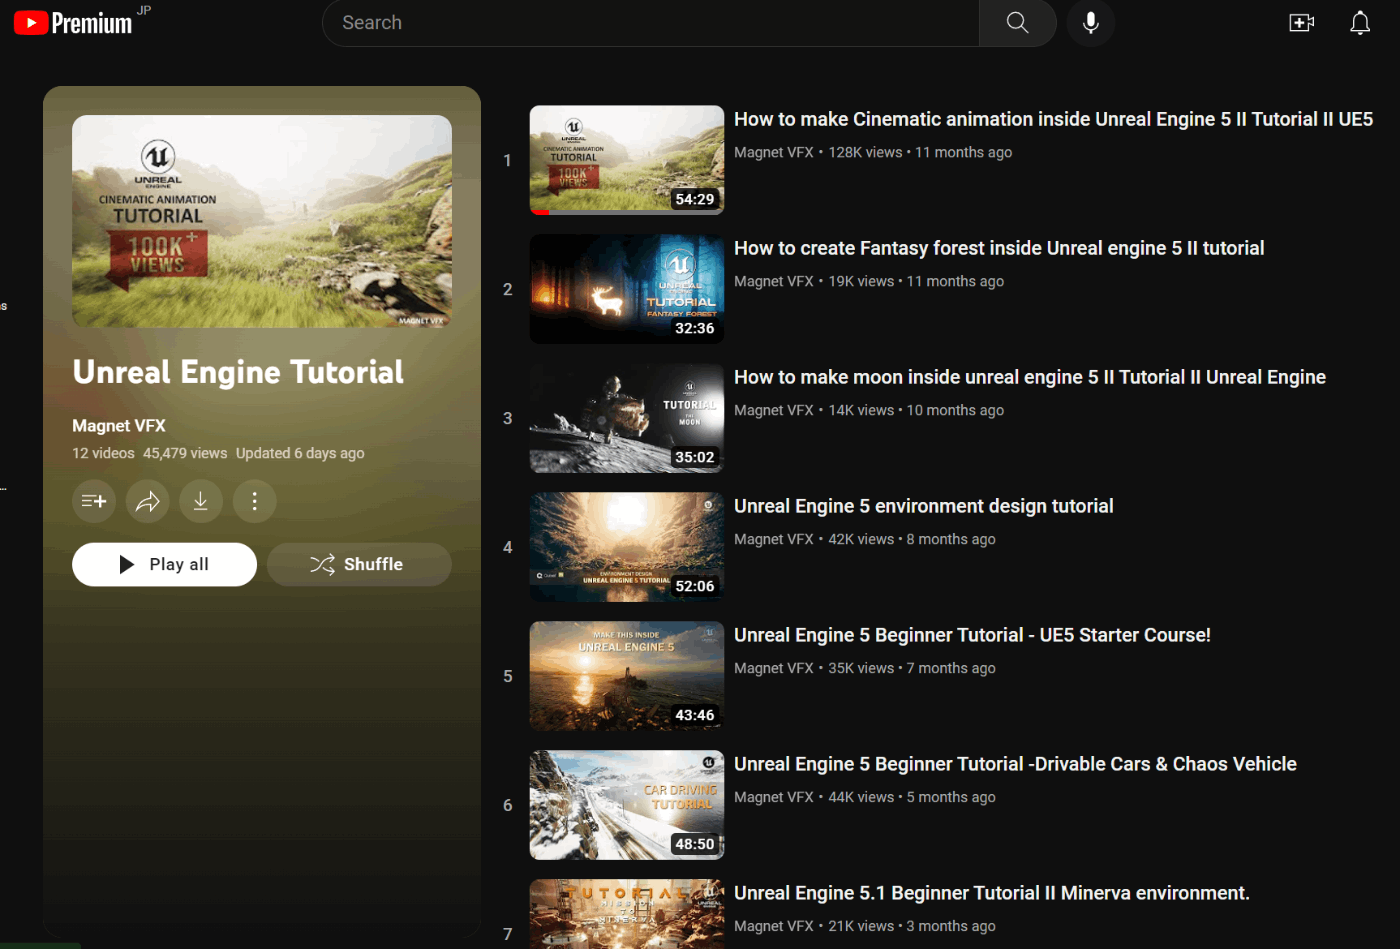Click the Play all button
The width and height of the screenshot is (1400, 949).
164,564
